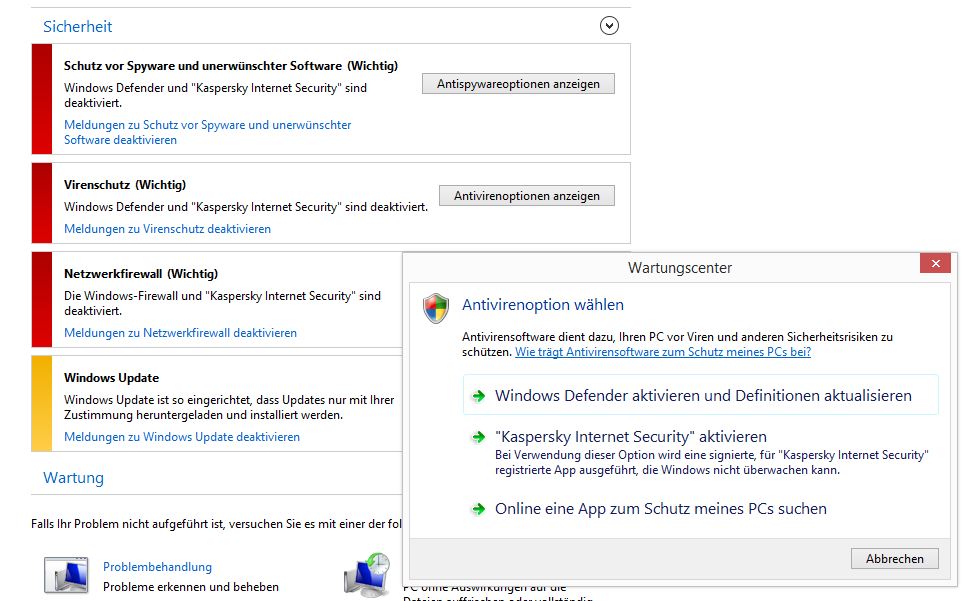The height and width of the screenshot is (601, 964).
Task: Choose Online eine App zum Schutz suchen
Action: point(660,509)
